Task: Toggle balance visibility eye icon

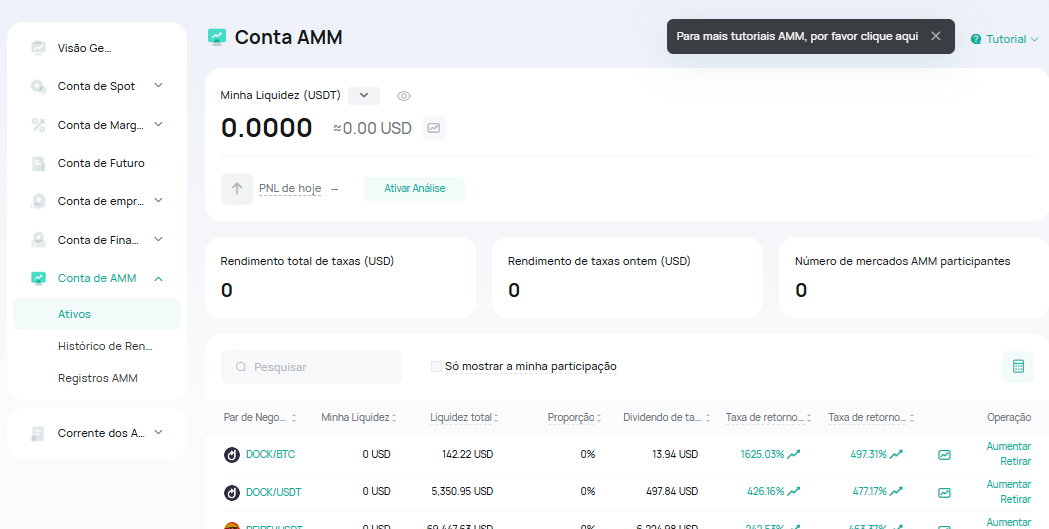Action: point(404,96)
